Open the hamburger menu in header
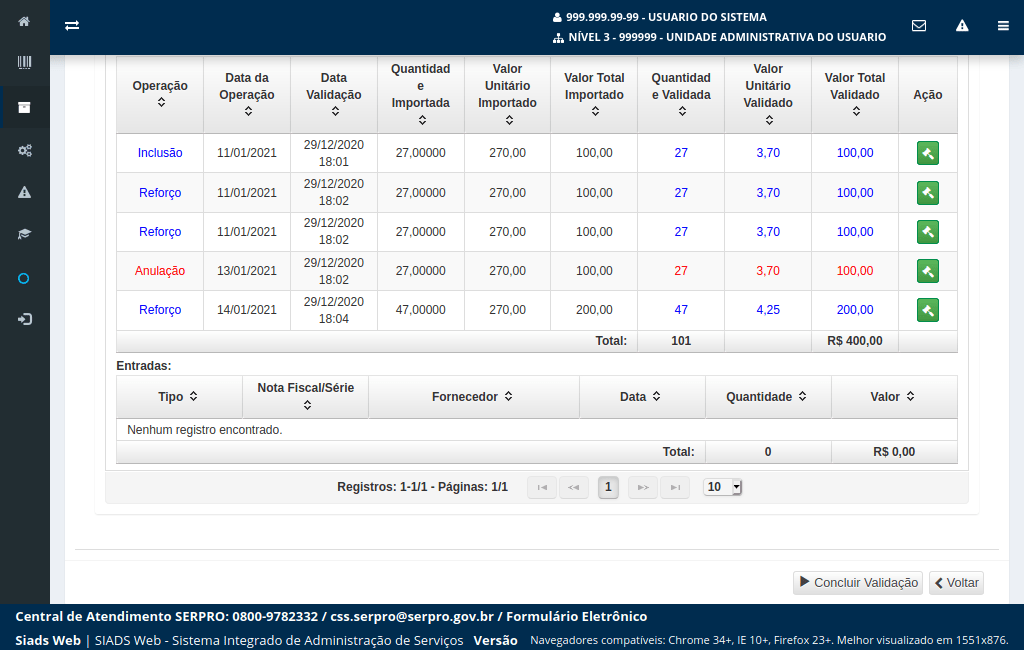The width and height of the screenshot is (1024, 650). coord(1003,25)
